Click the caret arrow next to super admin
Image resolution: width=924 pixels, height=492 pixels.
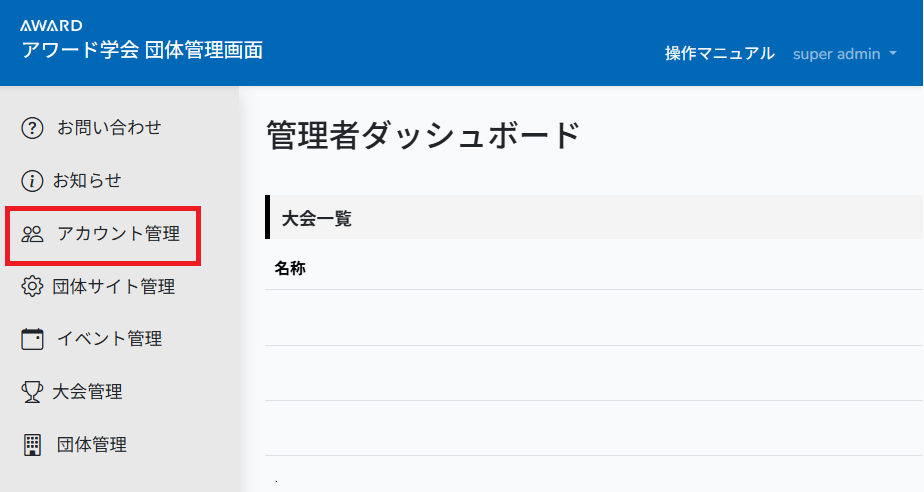coord(892,54)
